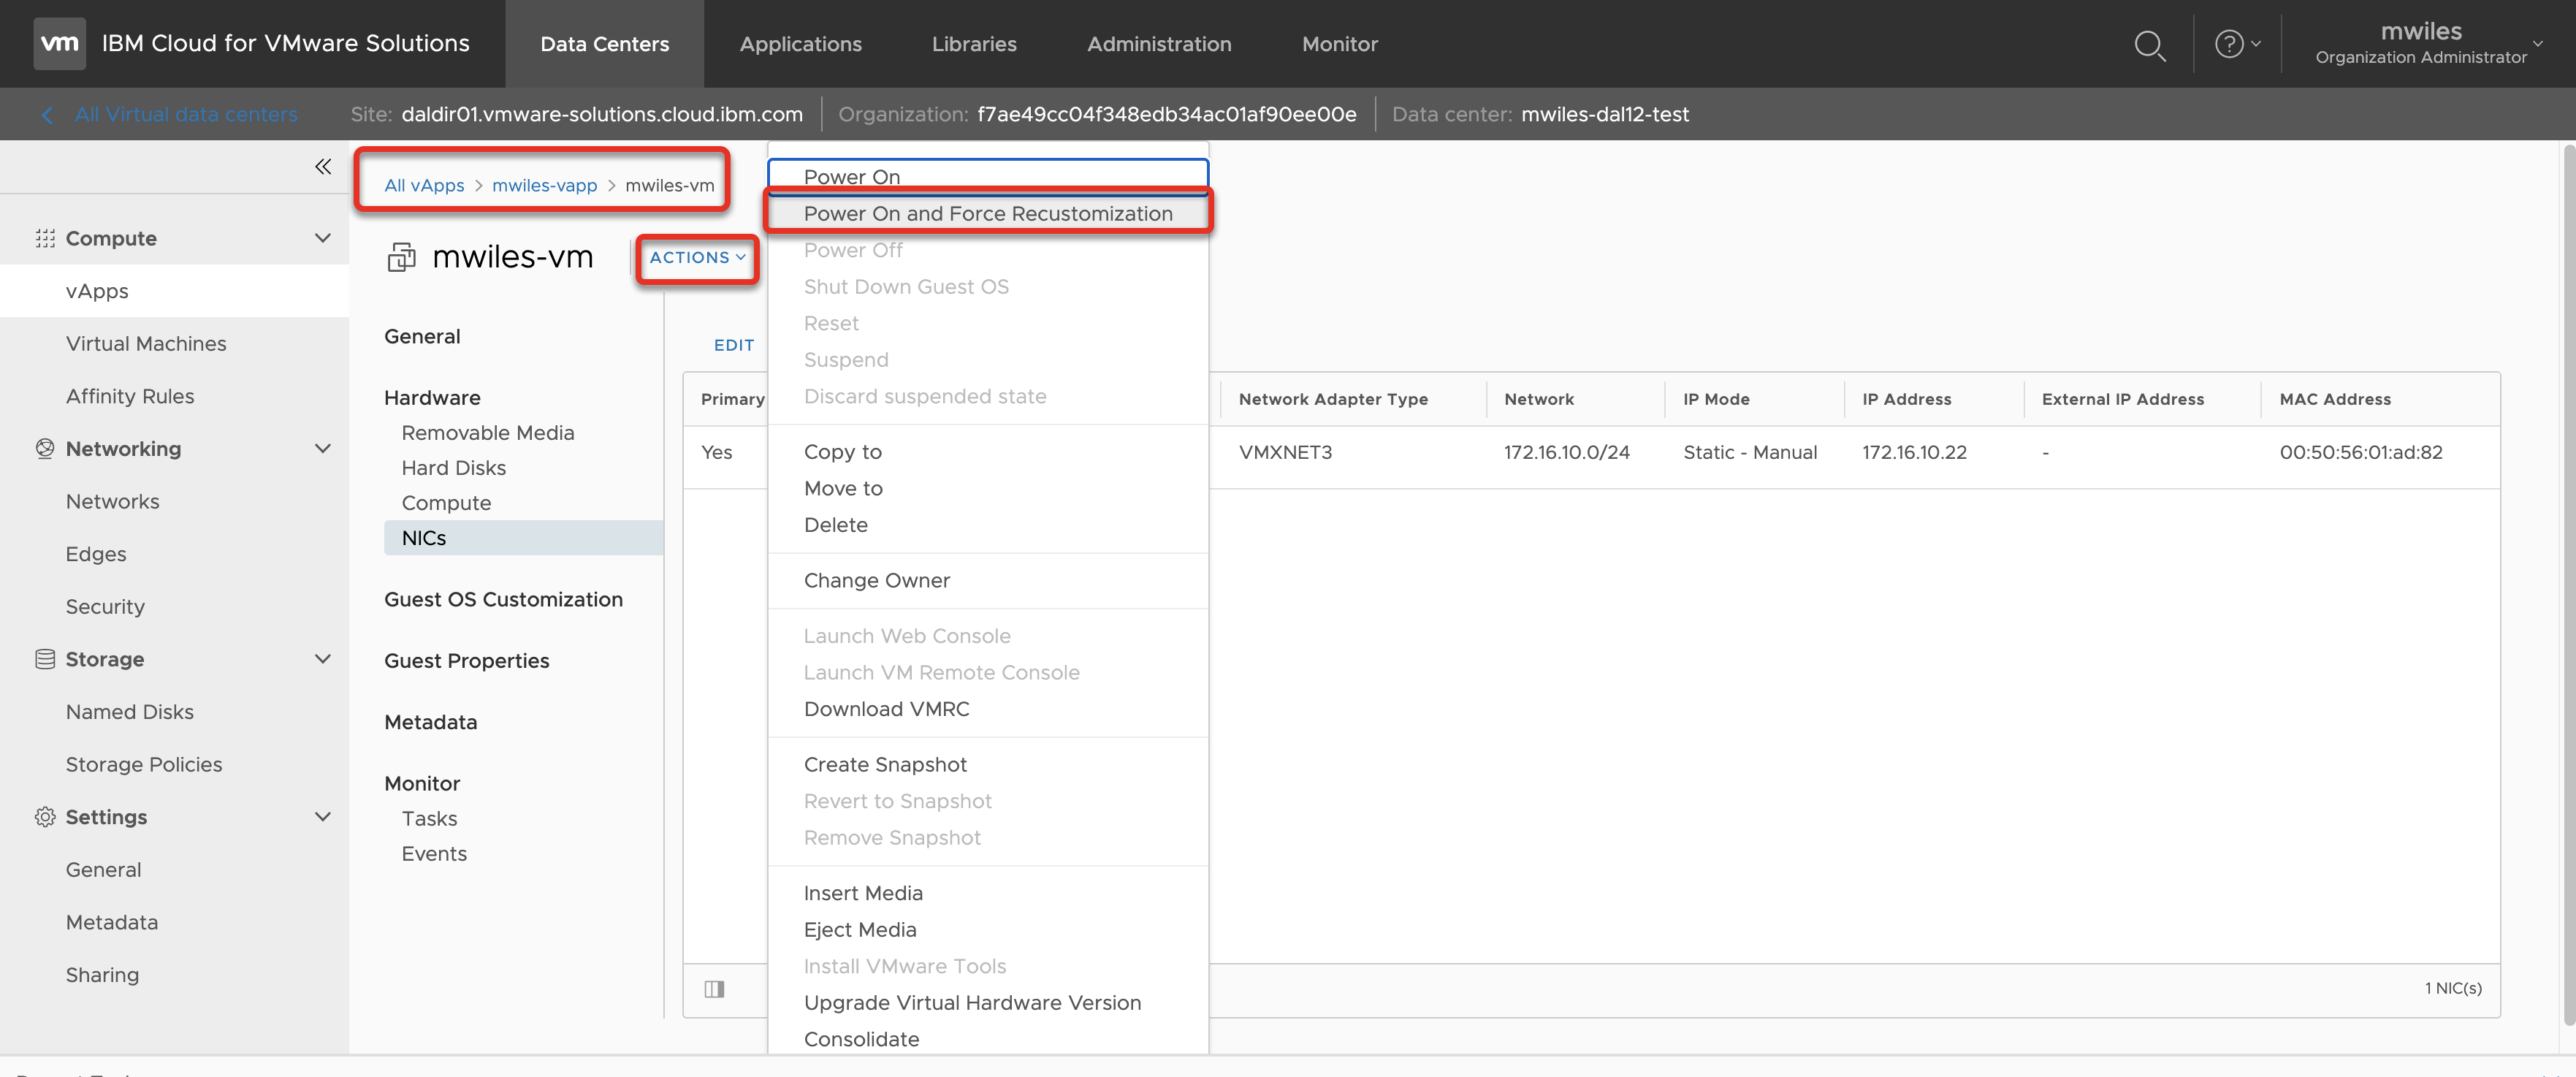Screen dimensions: 2576x1077
Task: Click the EDIT button for NICs
Action: tap(733, 345)
